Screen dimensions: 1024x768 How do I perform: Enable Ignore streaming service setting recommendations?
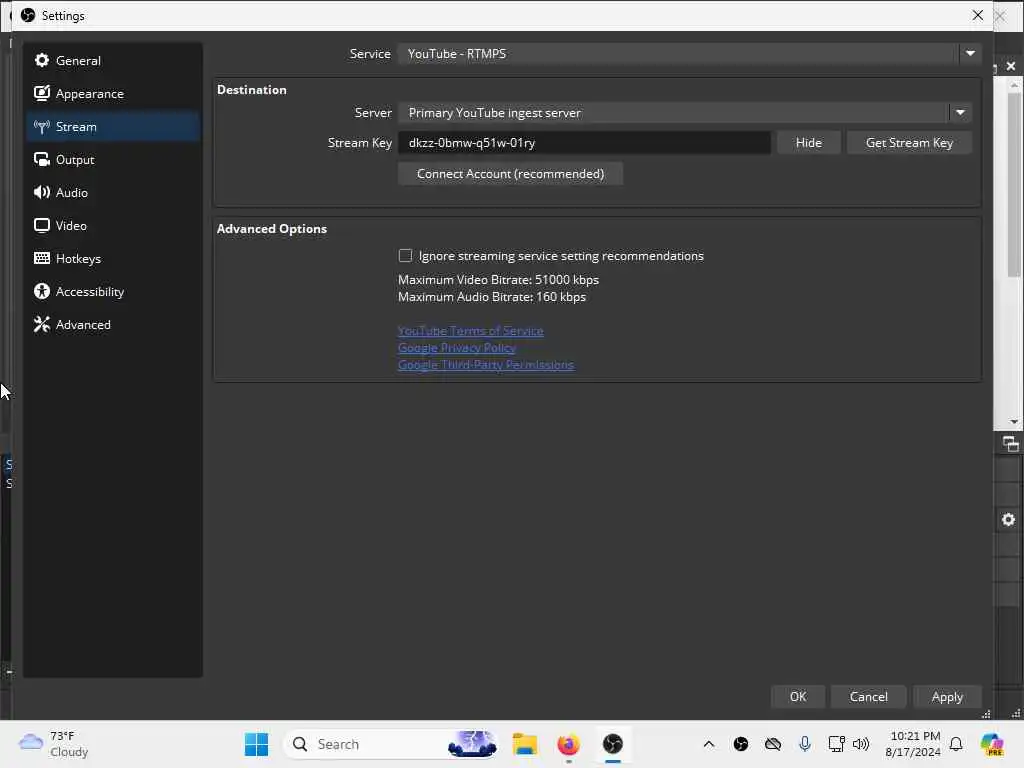[405, 255]
